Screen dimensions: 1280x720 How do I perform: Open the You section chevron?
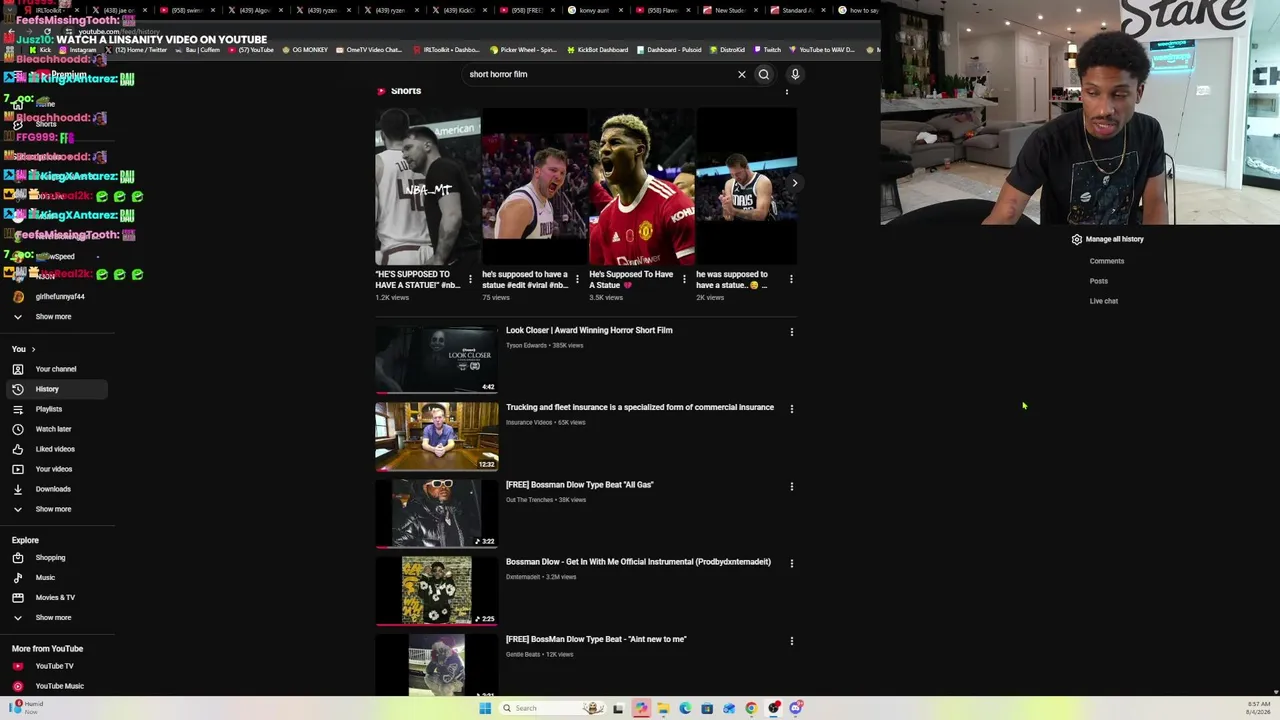33,349
